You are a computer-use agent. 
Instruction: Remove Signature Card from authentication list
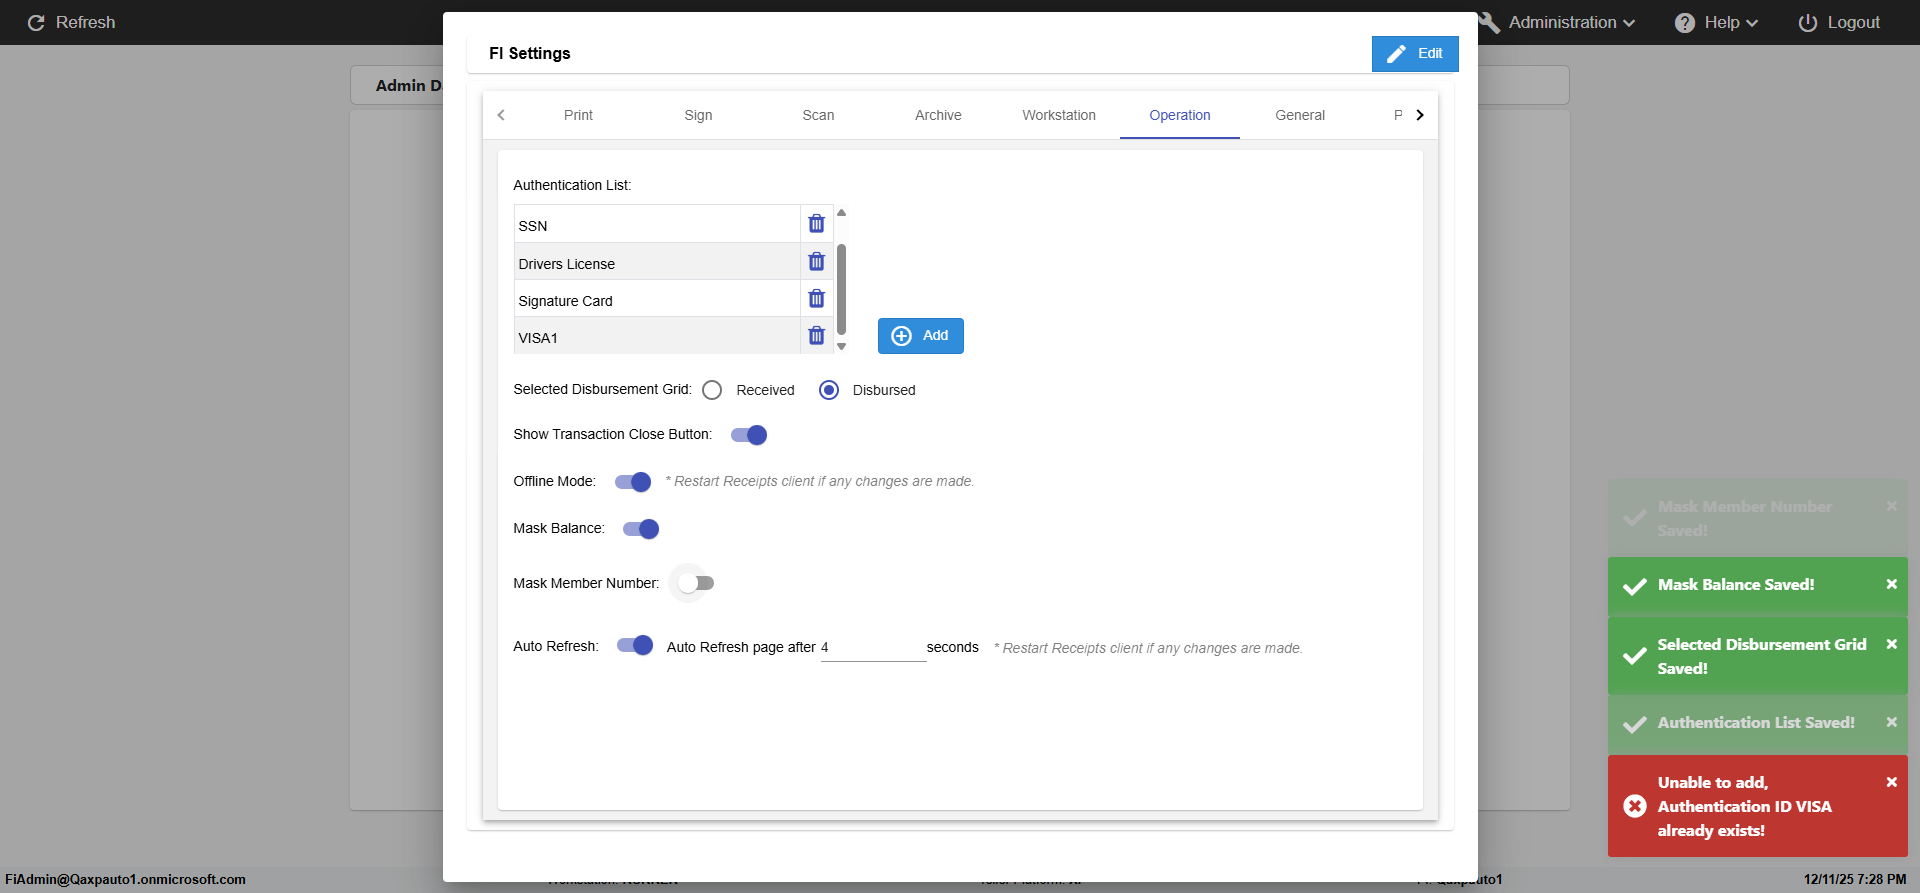816,299
